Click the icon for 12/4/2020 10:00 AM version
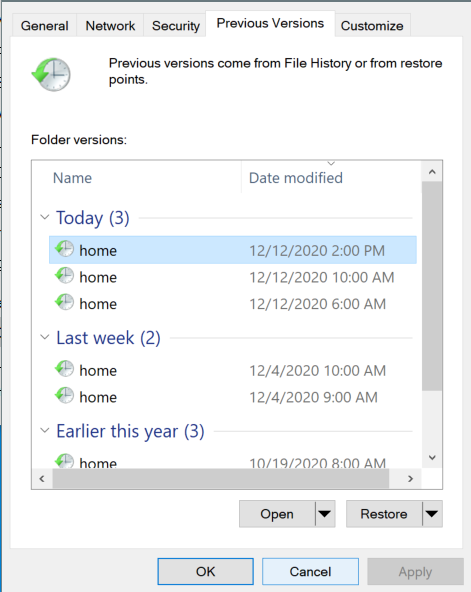The width and height of the screenshot is (471, 592). tap(65, 369)
